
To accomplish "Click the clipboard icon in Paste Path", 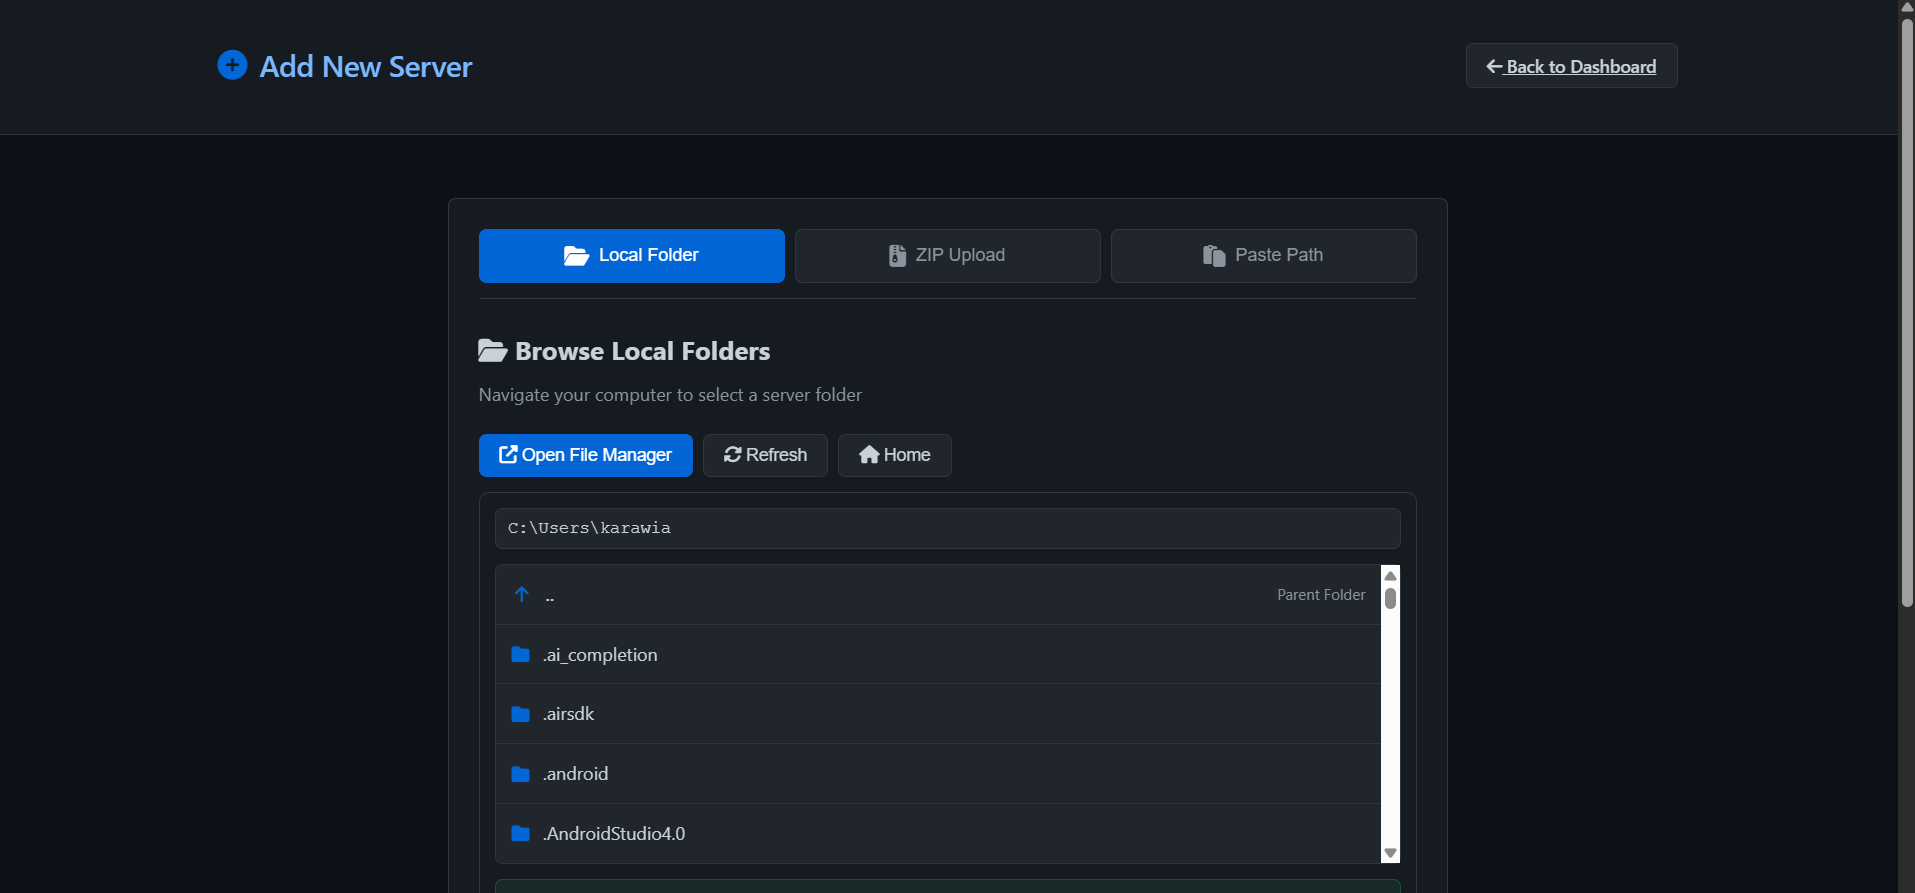I will point(1214,256).
